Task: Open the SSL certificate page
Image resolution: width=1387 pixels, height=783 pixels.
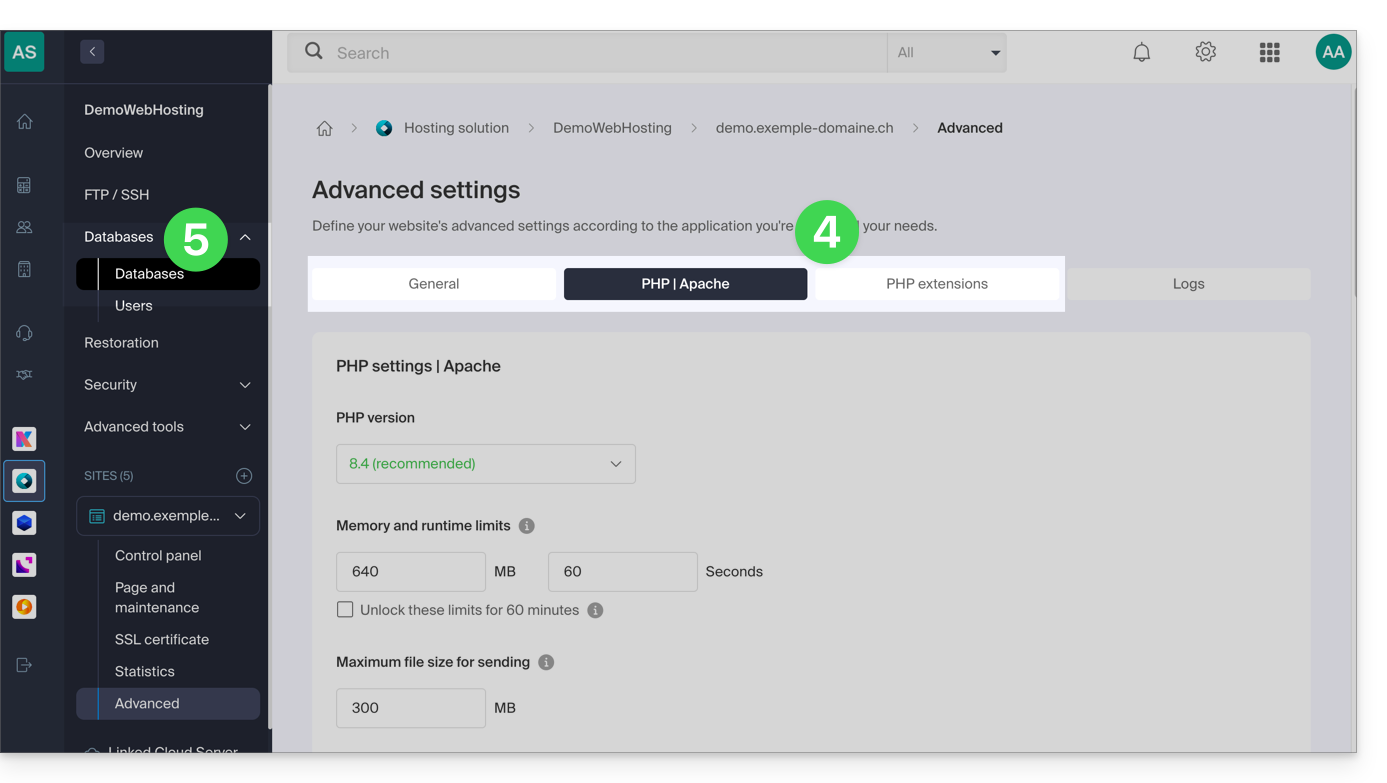Action: tap(162, 640)
